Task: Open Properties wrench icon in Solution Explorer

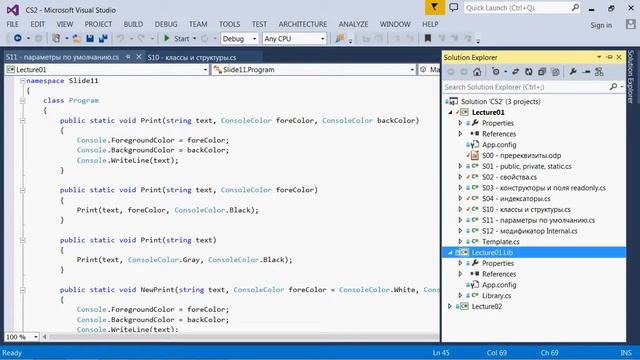Action: click(x=573, y=72)
